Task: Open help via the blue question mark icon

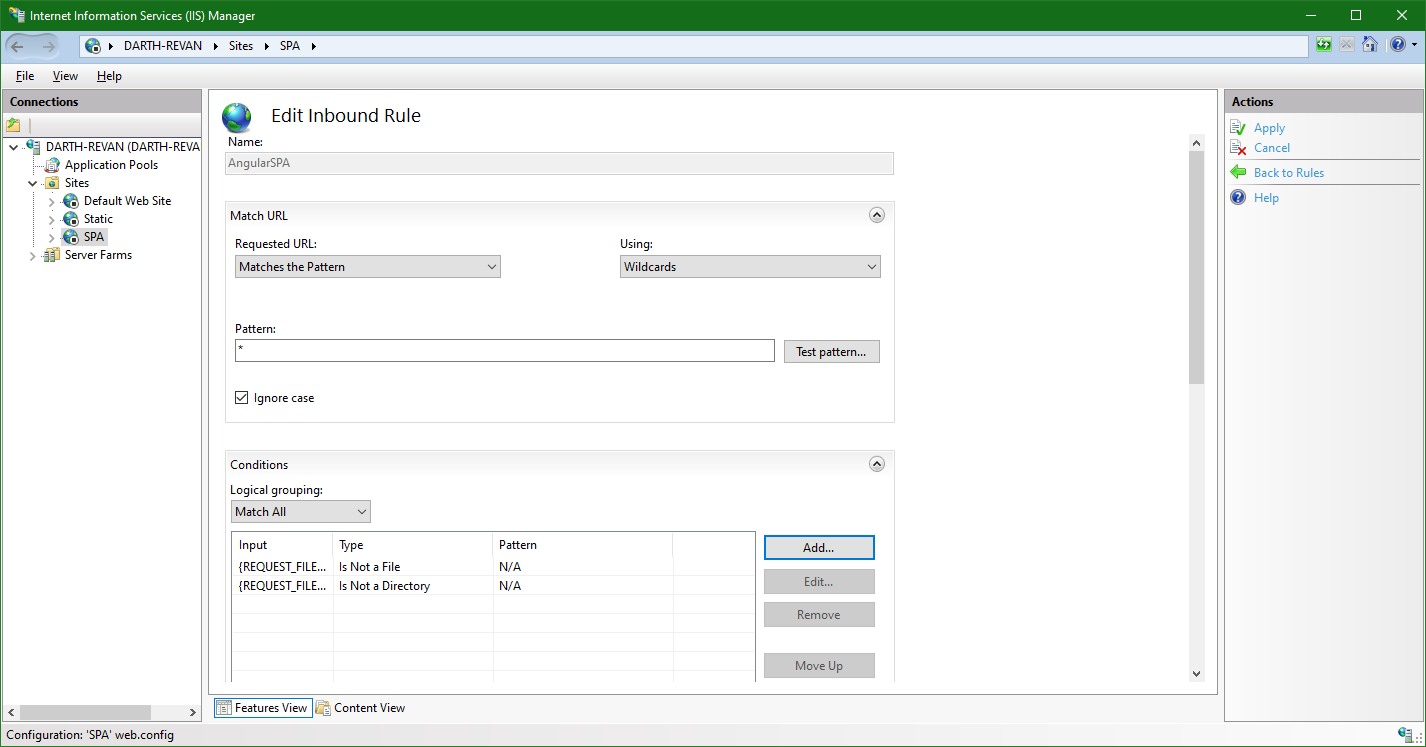Action: (x=1397, y=44)
